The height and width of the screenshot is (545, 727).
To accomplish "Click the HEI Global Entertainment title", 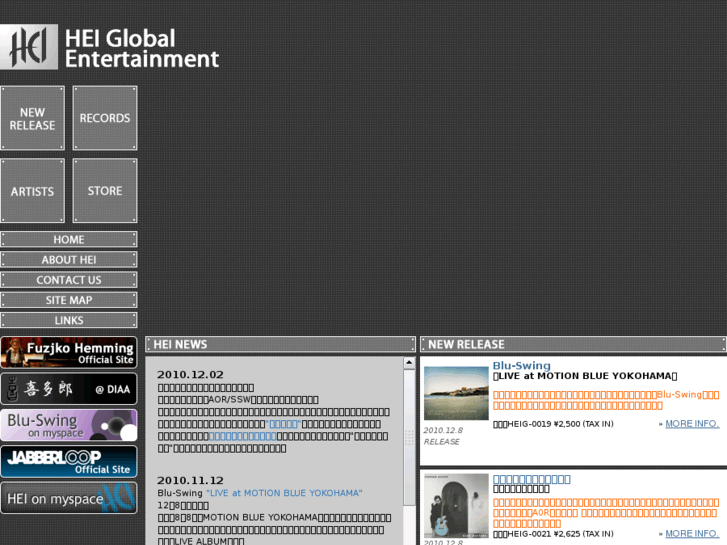I will point(141,48).
